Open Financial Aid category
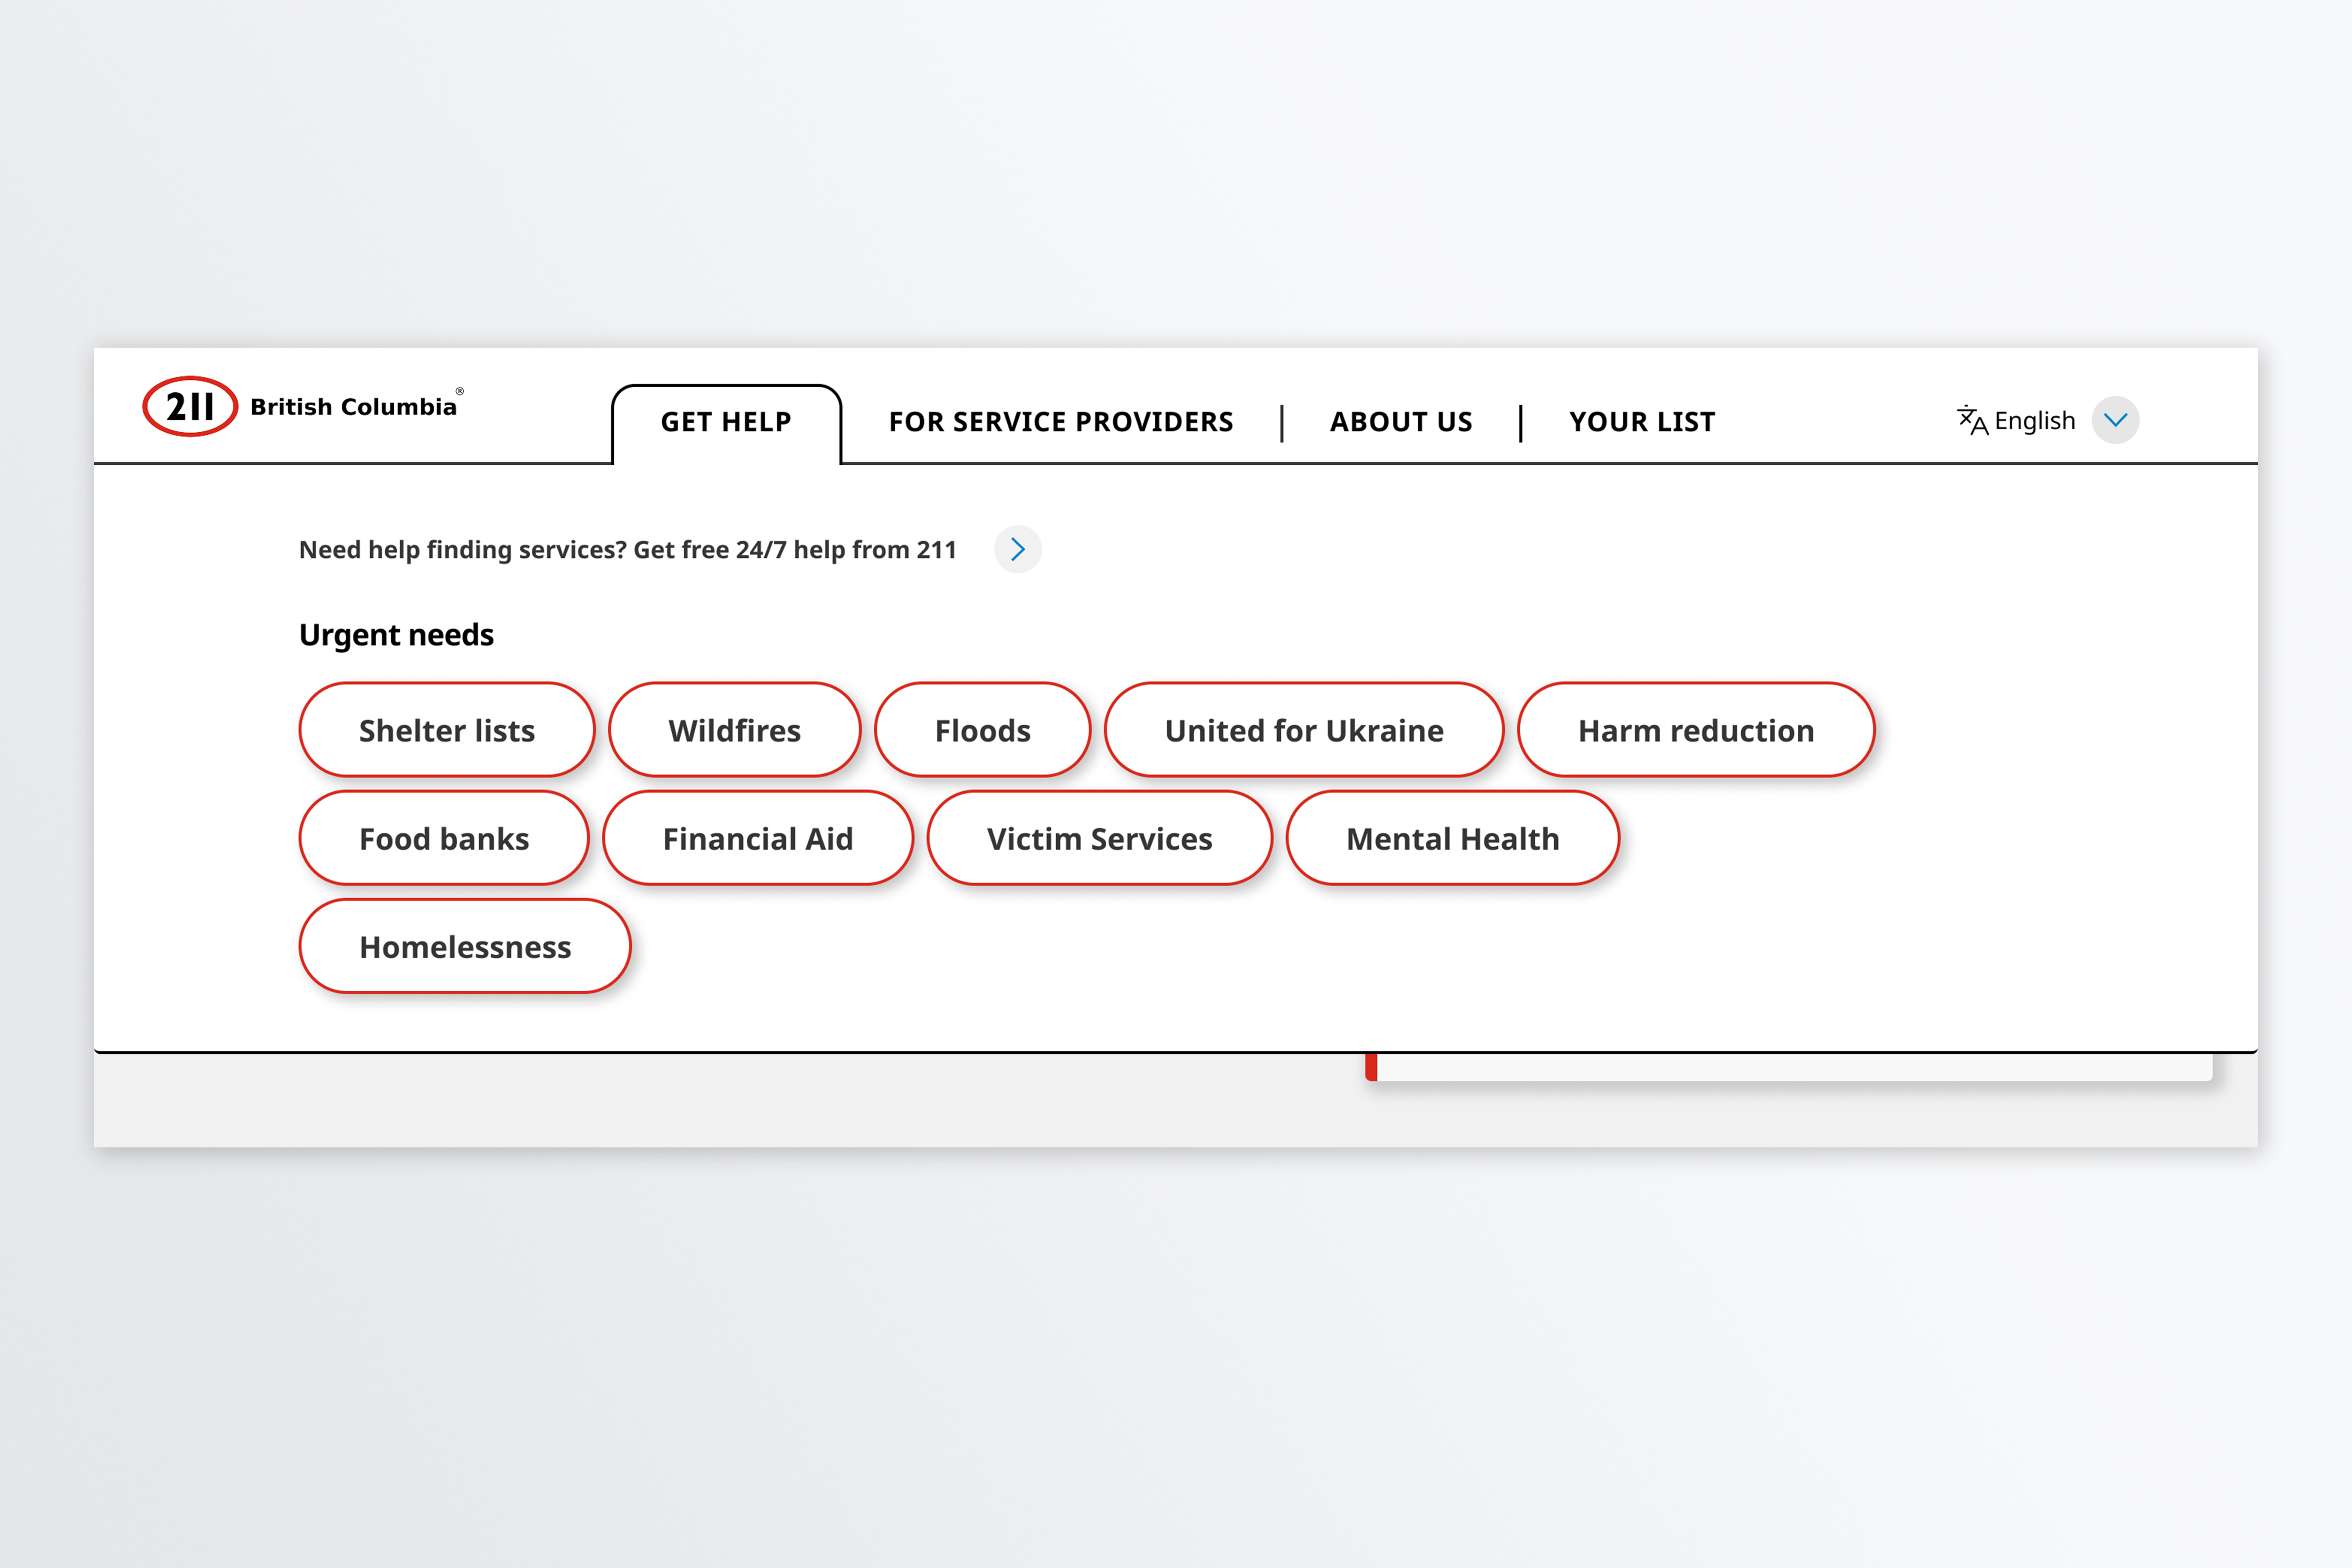 [x=757, y=838]
